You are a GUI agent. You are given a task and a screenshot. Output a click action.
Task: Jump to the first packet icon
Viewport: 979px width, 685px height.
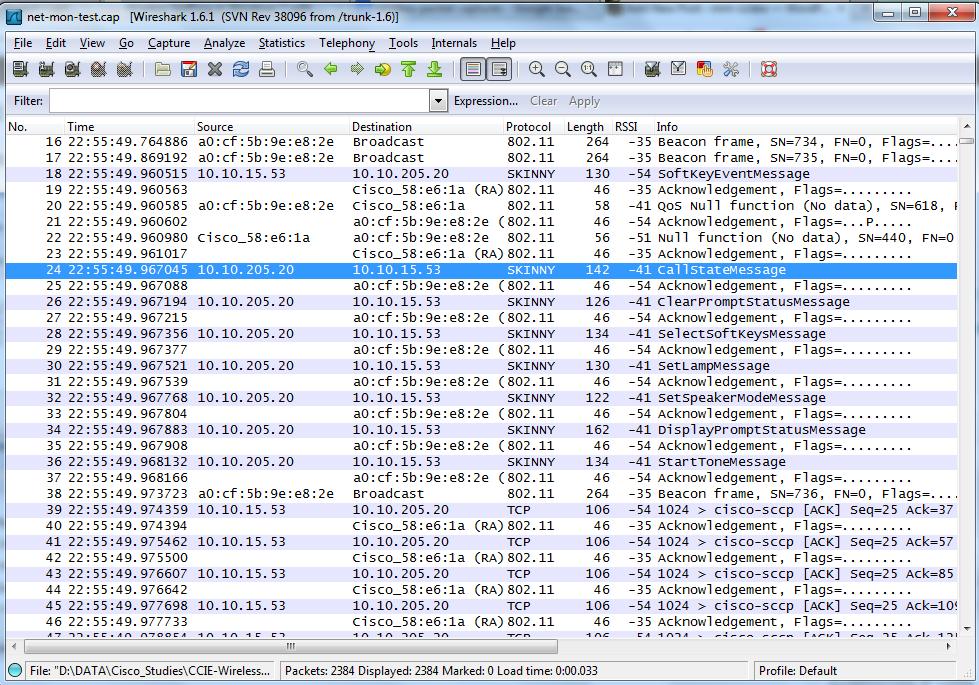pyautogui.click(x=408, y=69)
